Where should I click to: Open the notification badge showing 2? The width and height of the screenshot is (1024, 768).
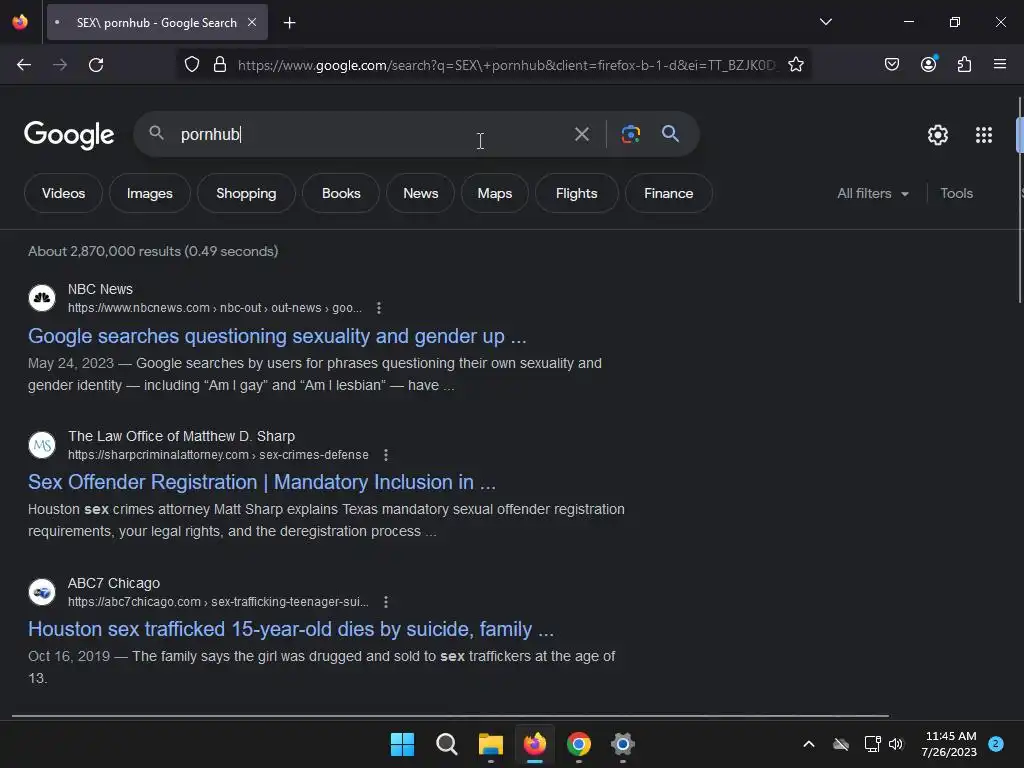click(996, 743)
